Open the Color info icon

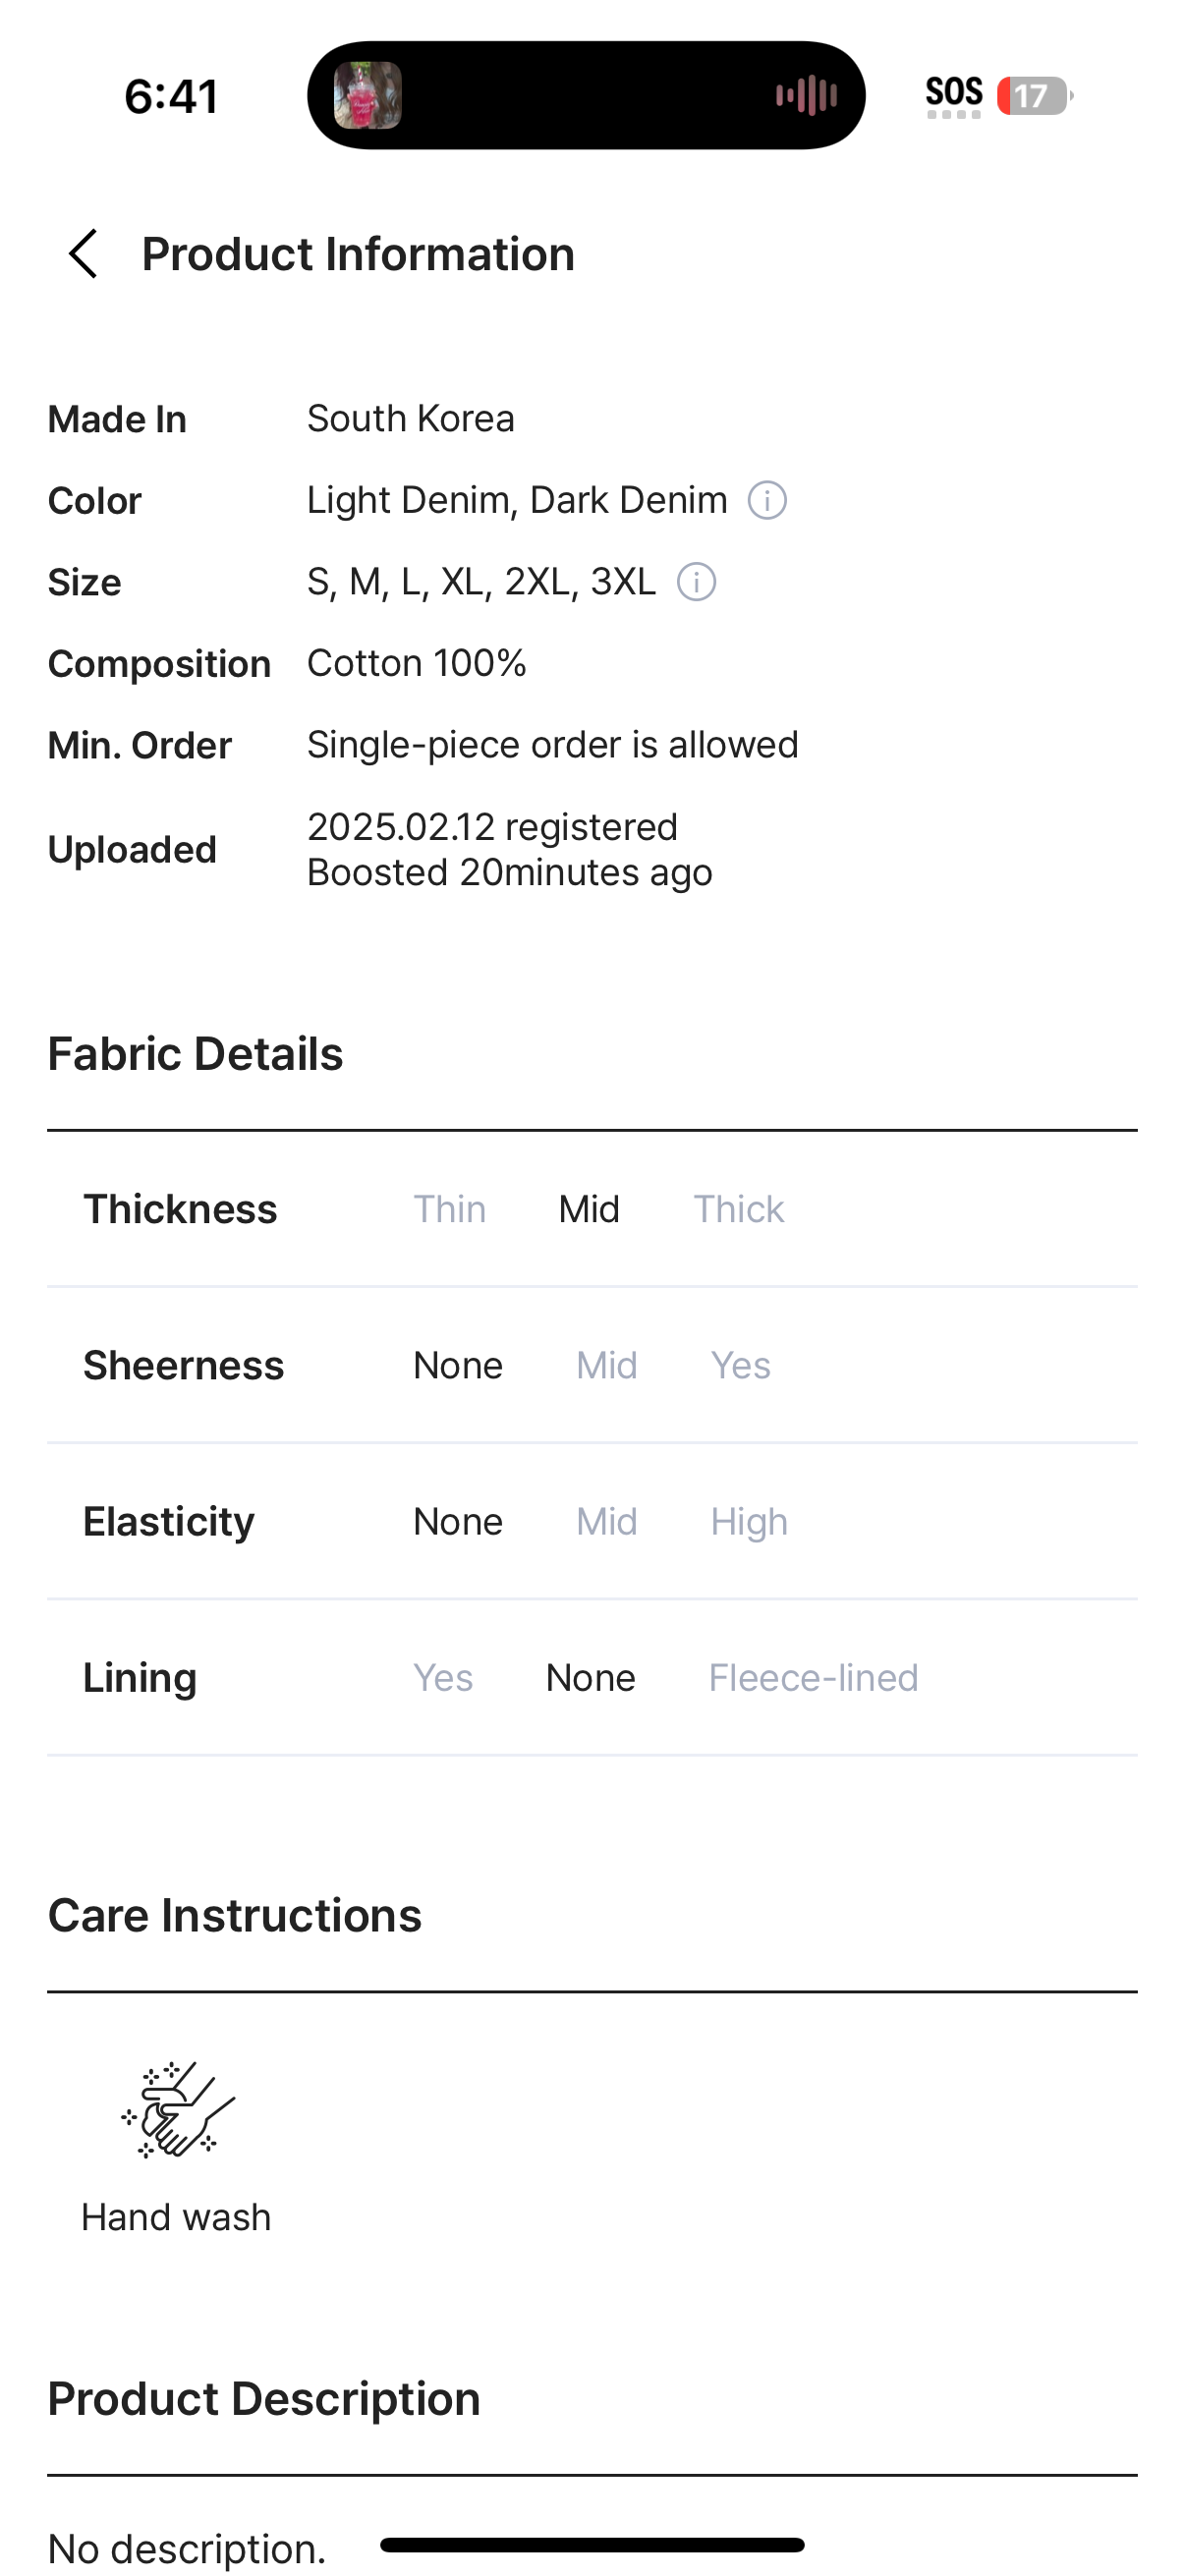click(767, 500)
